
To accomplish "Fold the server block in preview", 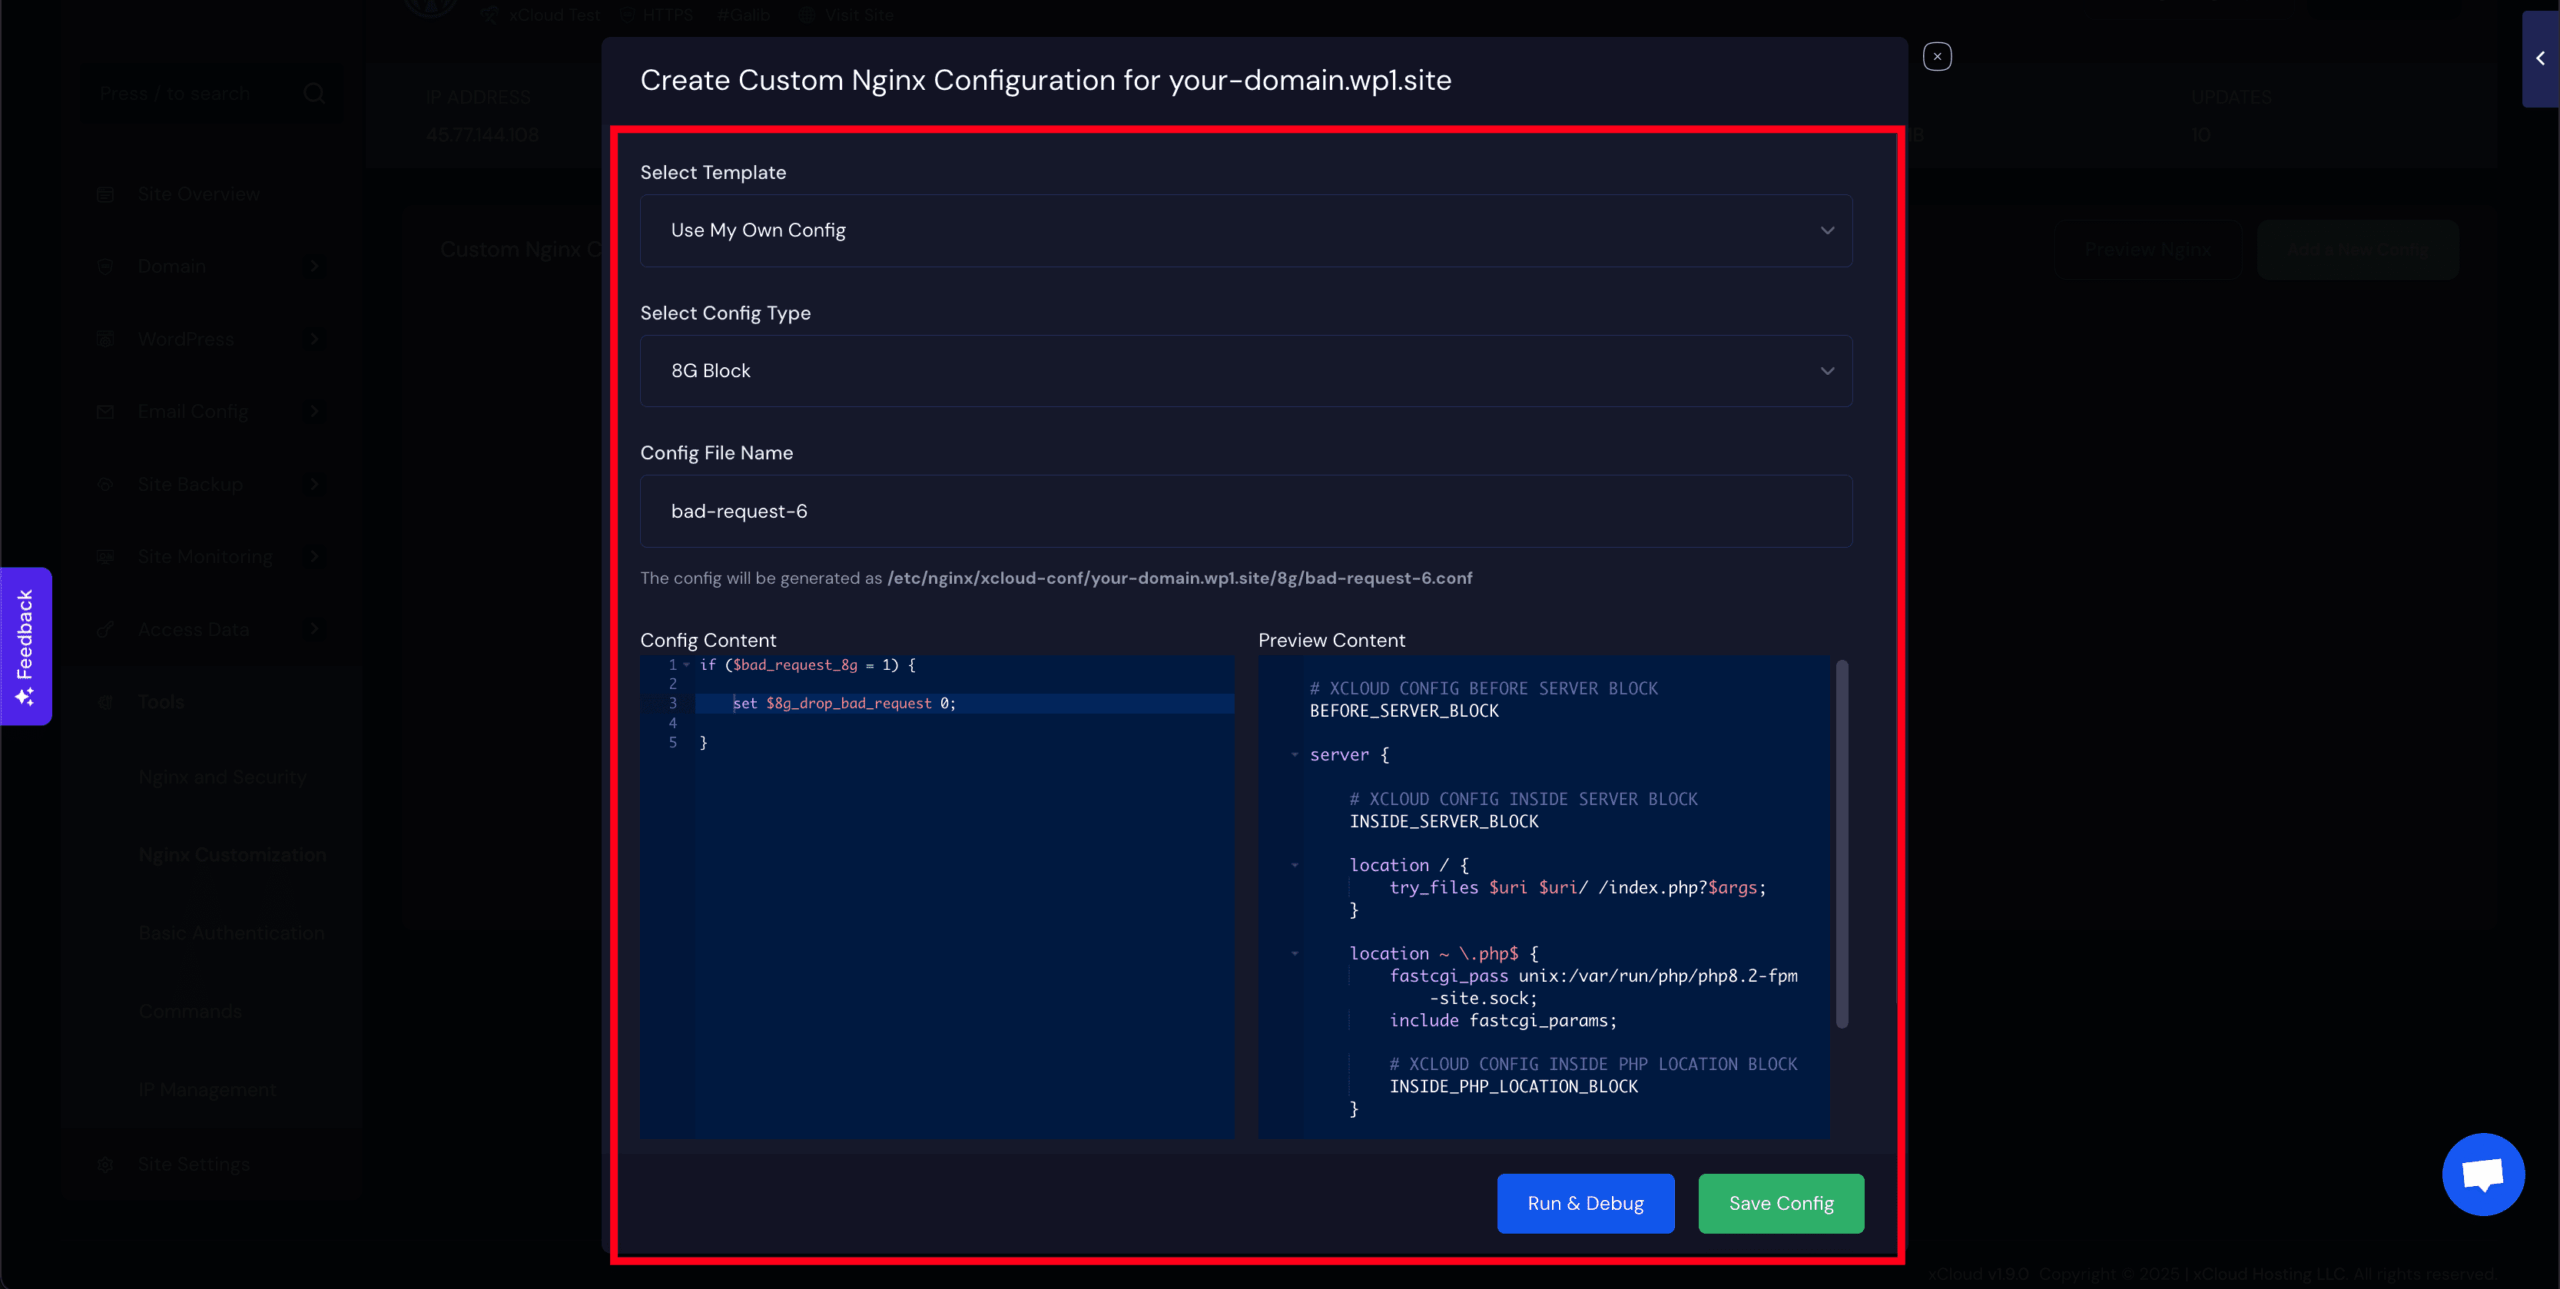I will pyautogui.click(x=1295, y=755).
